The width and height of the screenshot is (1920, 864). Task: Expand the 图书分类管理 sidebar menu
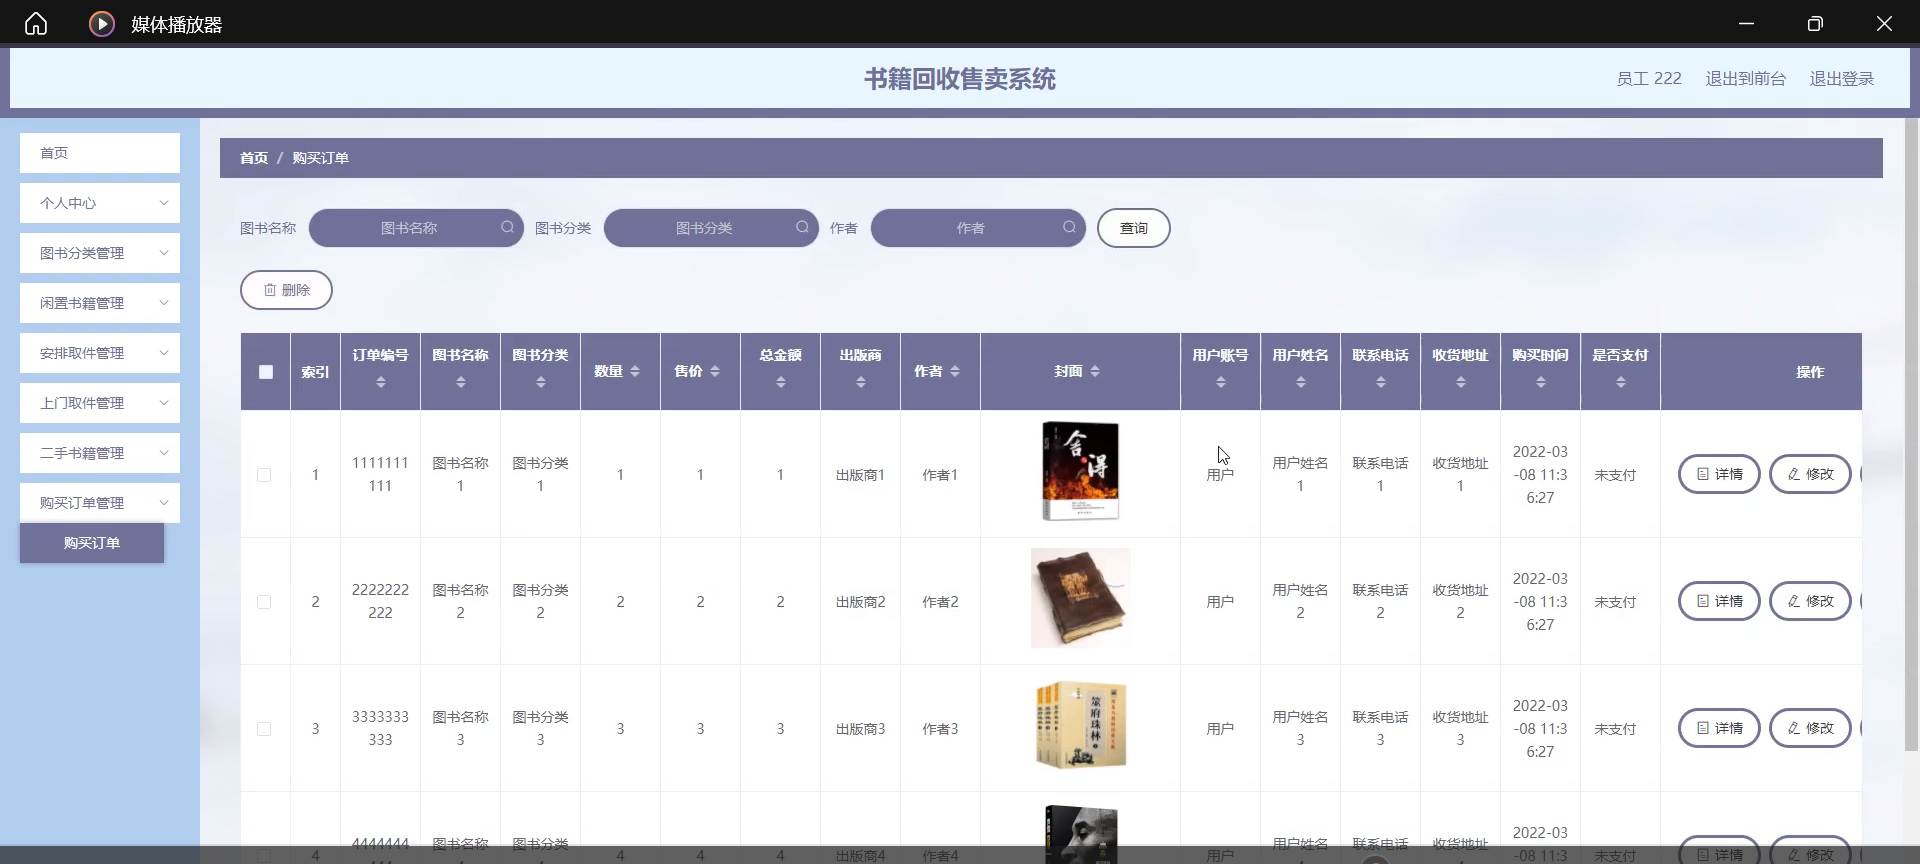pyautogui.click(x=100, y=253)
